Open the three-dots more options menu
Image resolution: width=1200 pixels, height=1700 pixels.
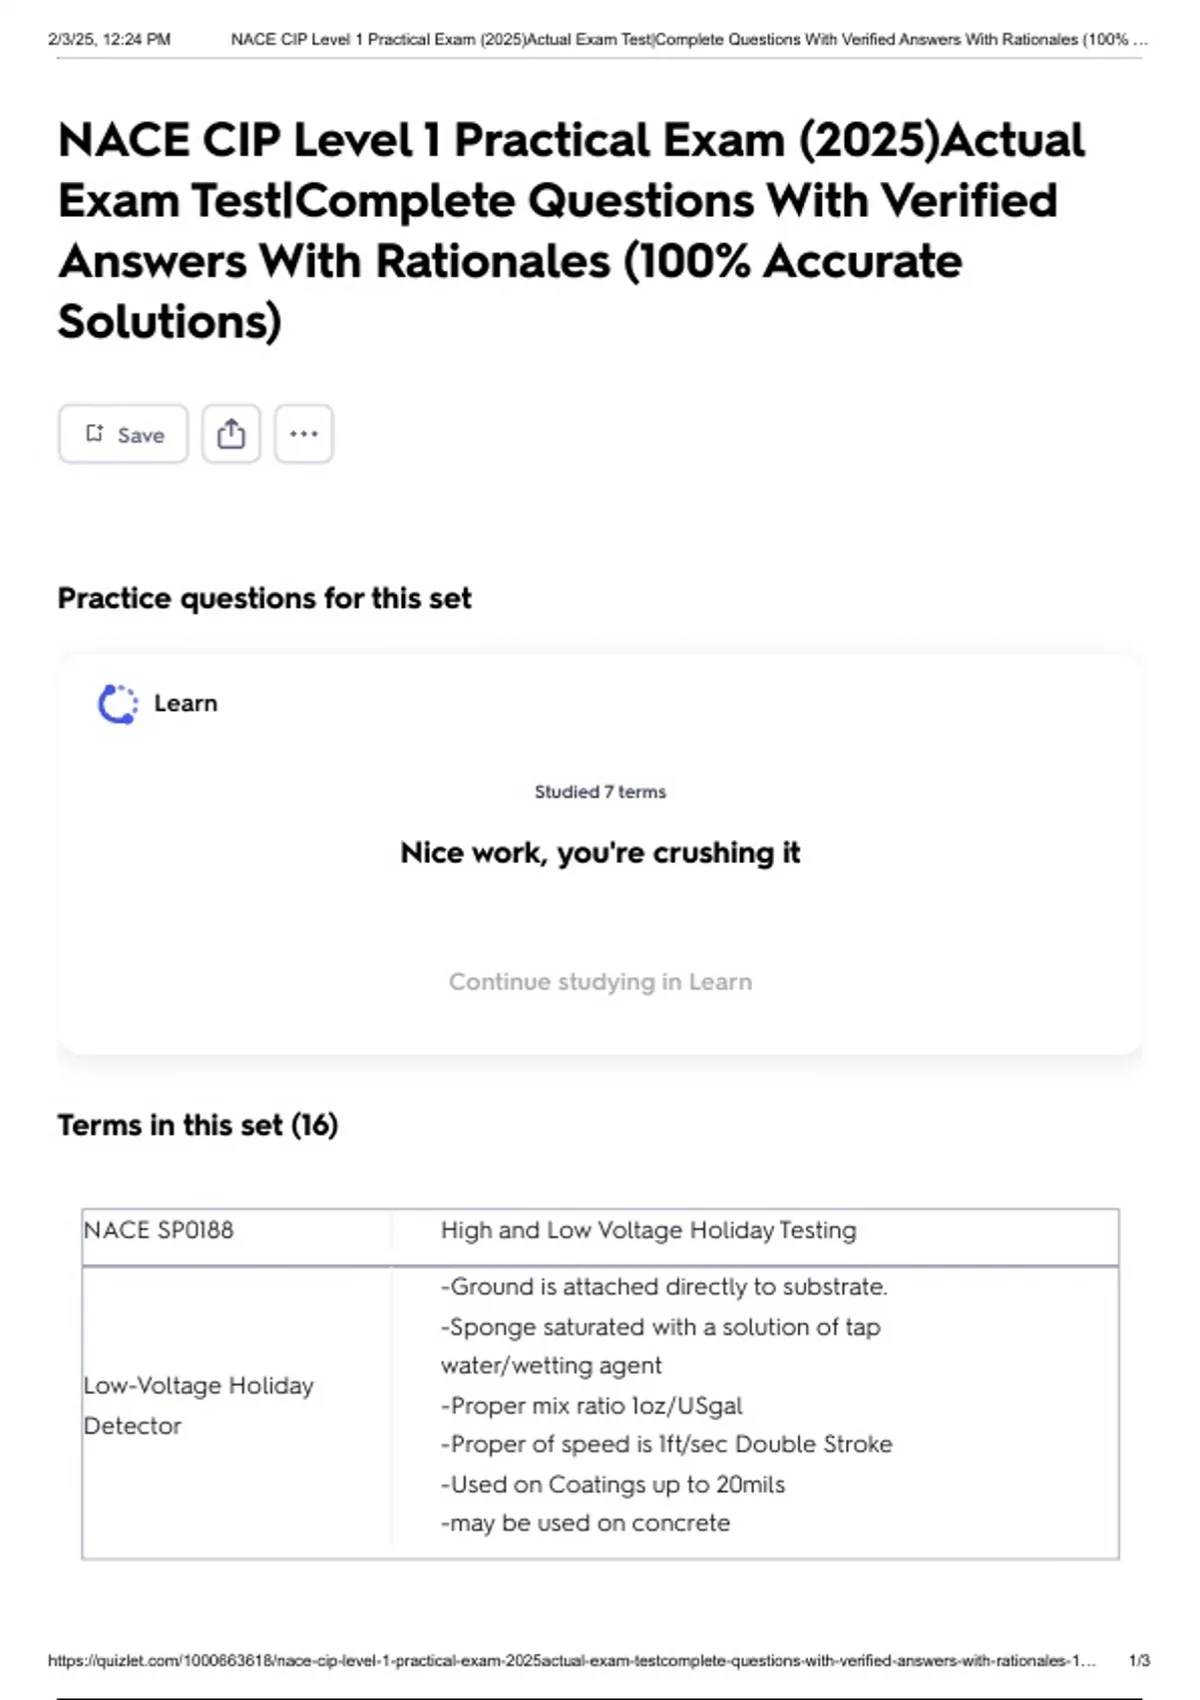pos(304,434)
